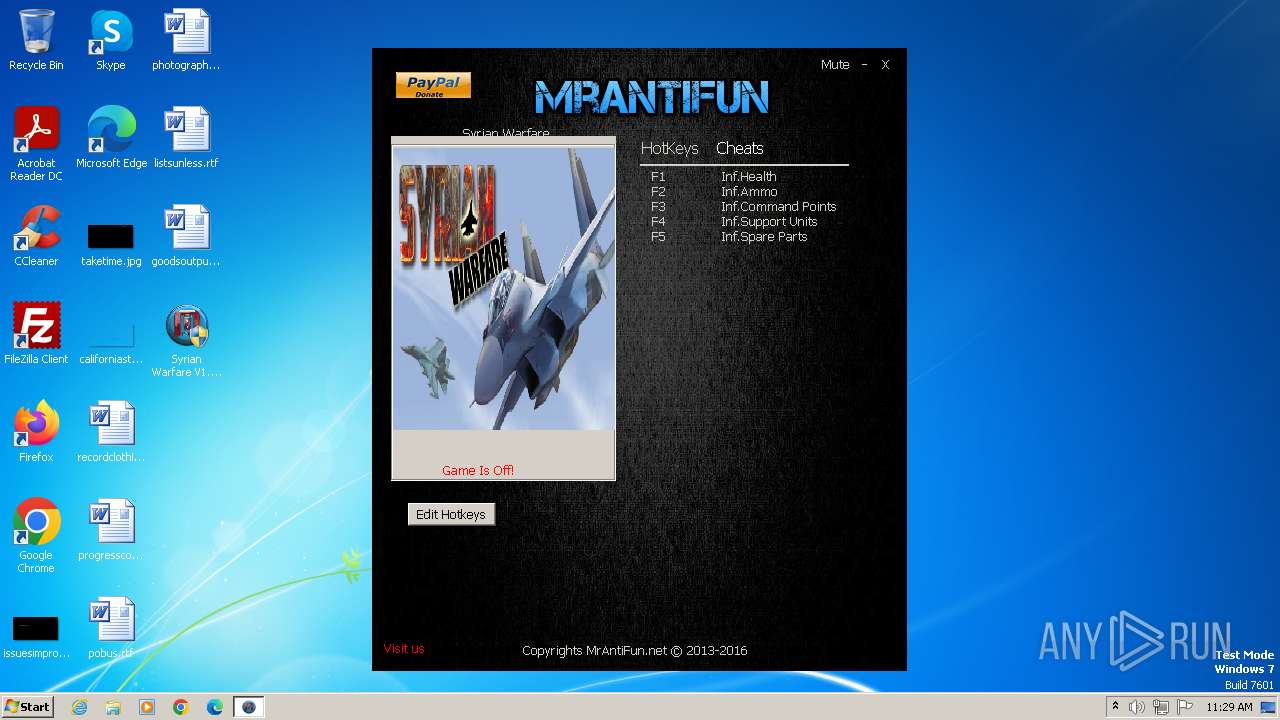Select the Inf.Spare Parts cheat text
Screen dimensions: 1280x720
click(x=764, y=236)
